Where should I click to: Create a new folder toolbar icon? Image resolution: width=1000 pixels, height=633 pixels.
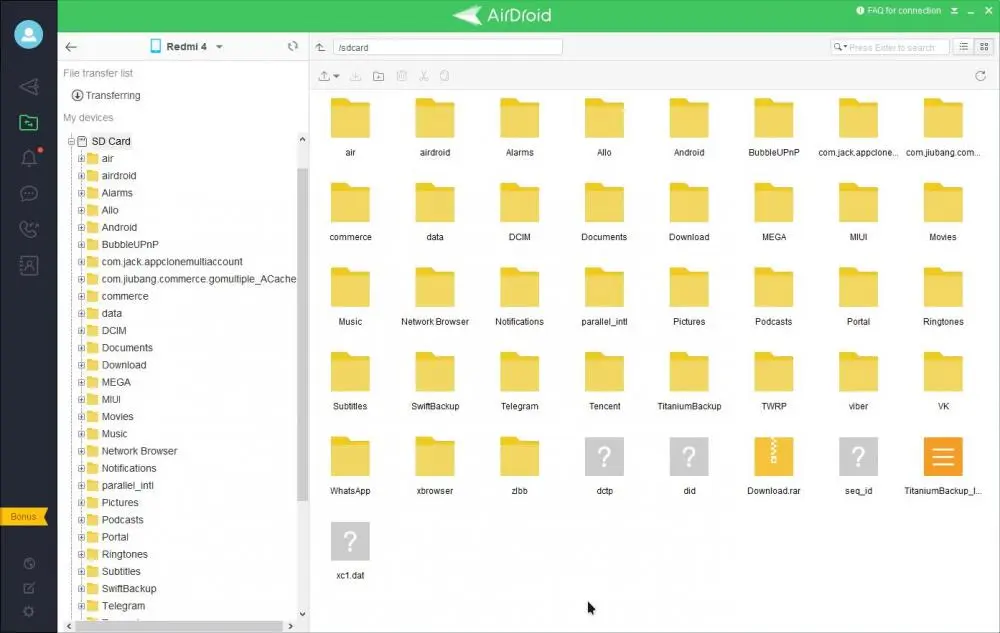click(378, 76)
